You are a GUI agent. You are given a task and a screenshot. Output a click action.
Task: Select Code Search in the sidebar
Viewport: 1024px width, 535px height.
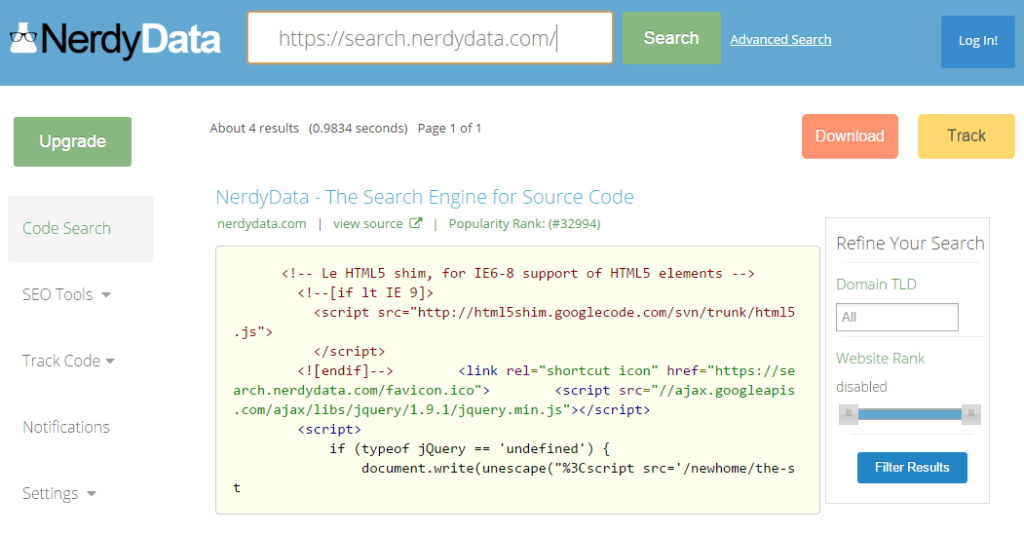point(80,229)
